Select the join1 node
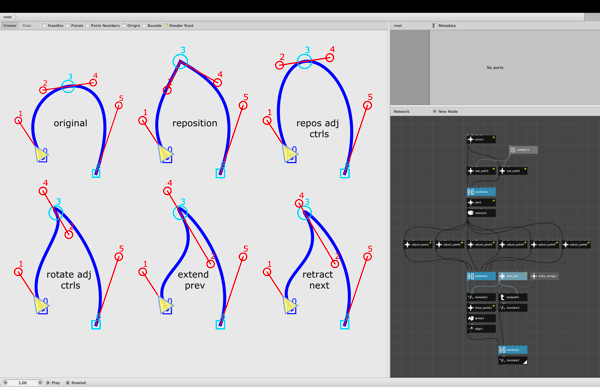Screen dimensions: 600x387 click(481, 202)
